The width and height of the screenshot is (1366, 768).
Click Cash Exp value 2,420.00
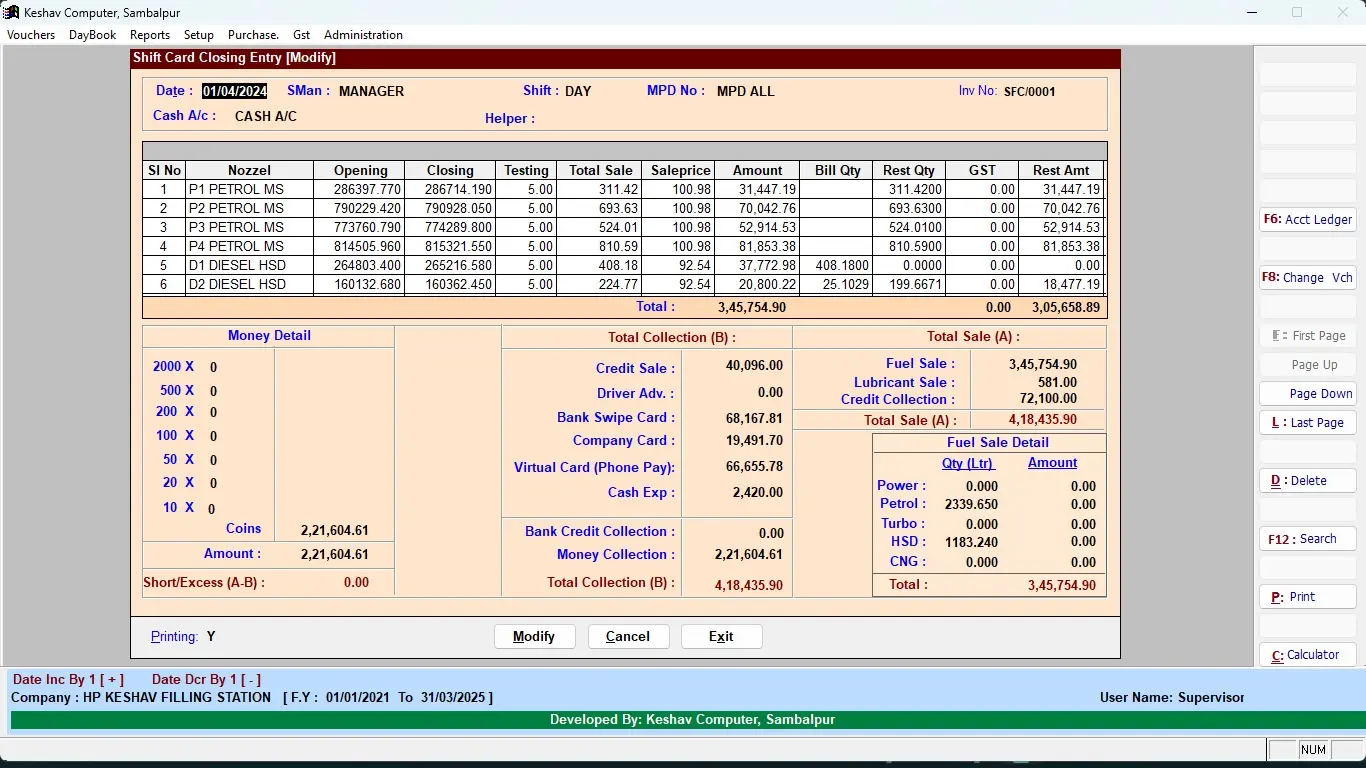[758, 492]
